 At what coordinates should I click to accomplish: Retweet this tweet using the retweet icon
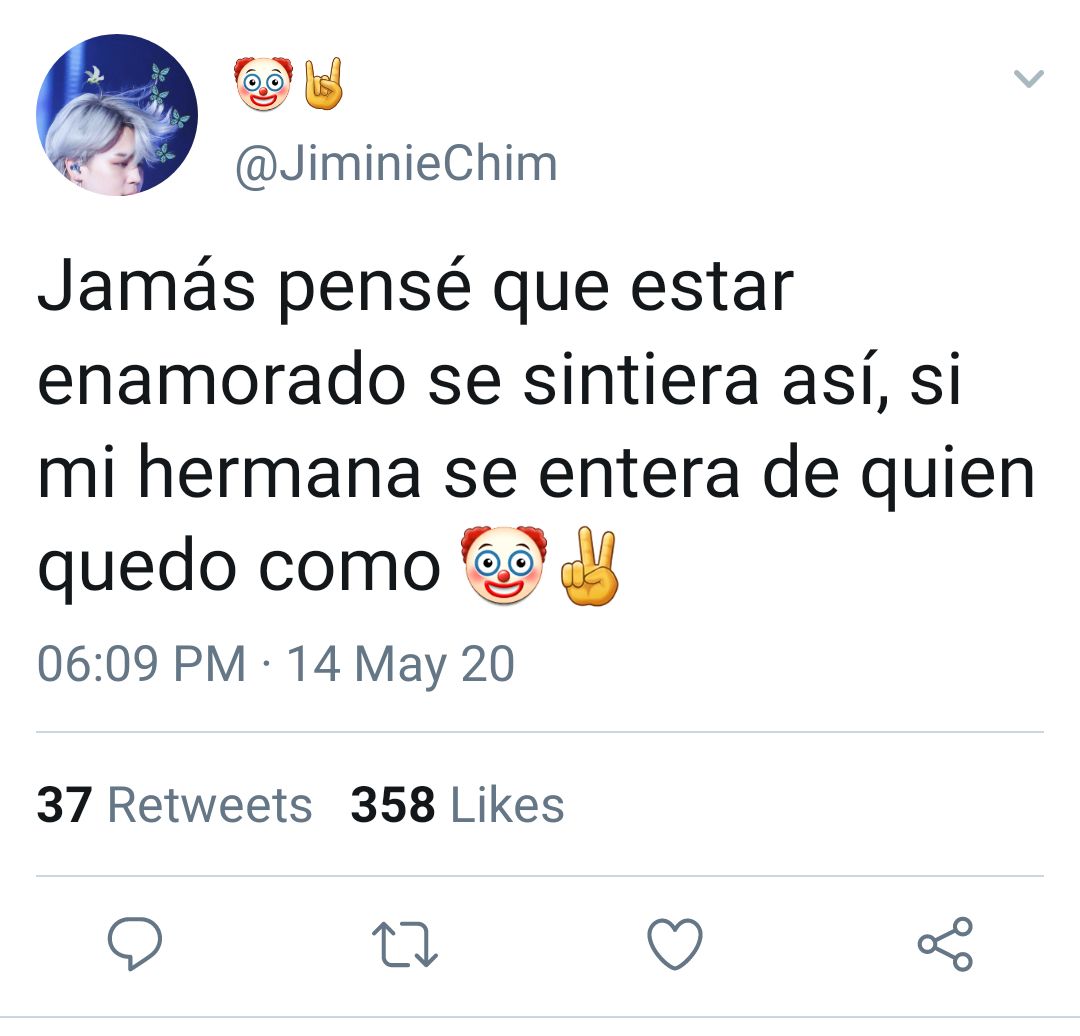(x=405, y=945)
